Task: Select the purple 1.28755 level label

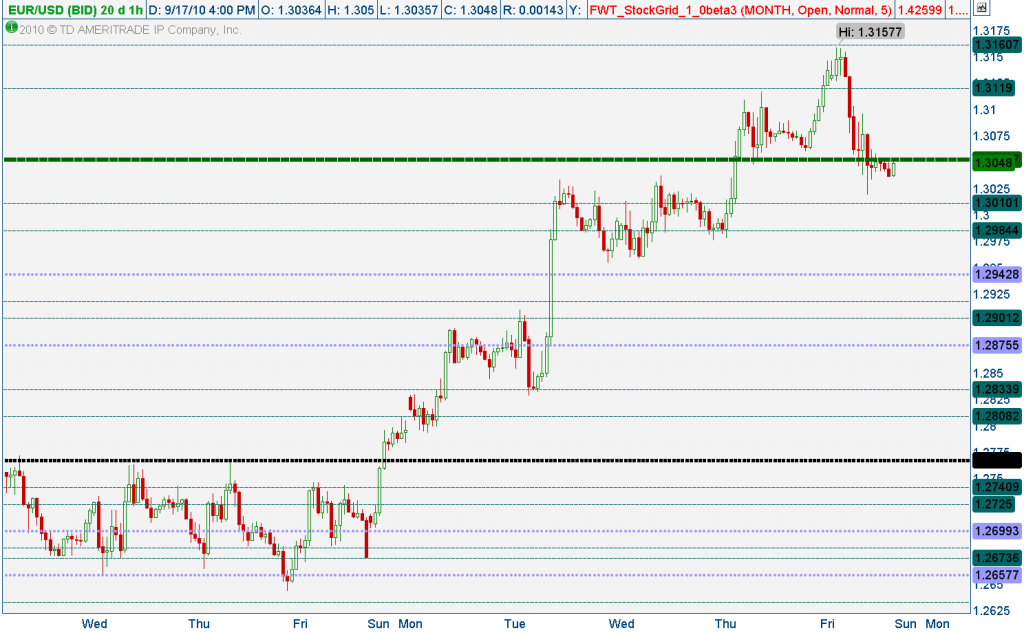Action: pyautogui.click(x=996, y=345)
